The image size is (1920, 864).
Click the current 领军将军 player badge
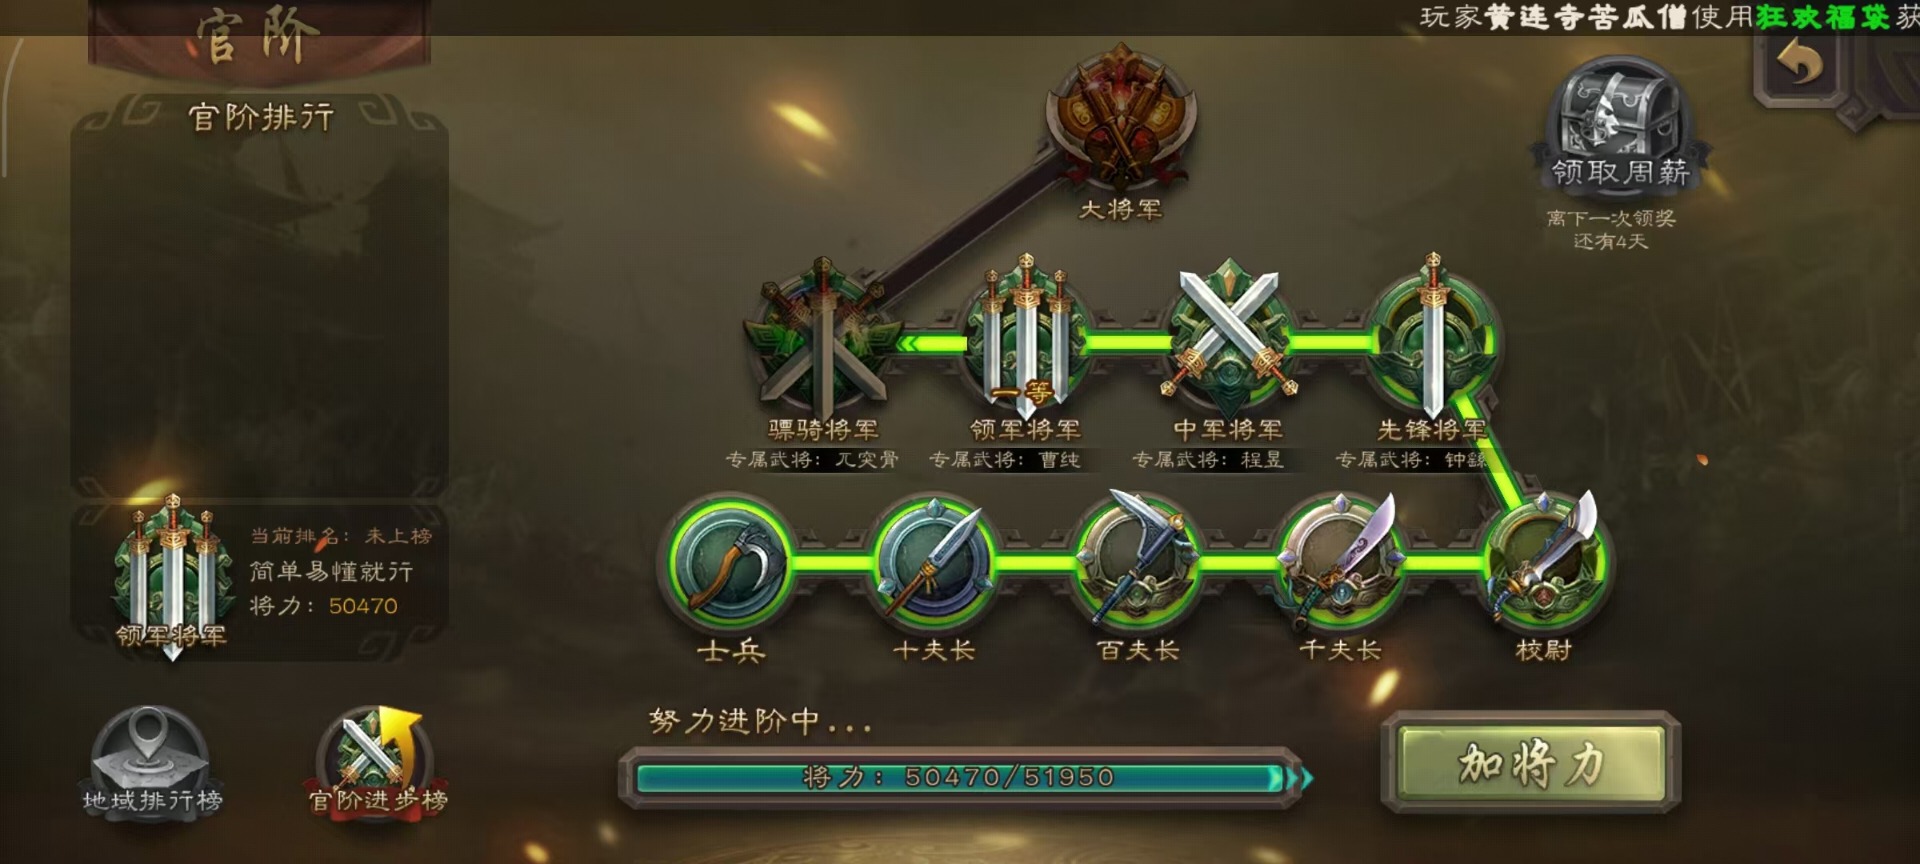pos(172,576)
